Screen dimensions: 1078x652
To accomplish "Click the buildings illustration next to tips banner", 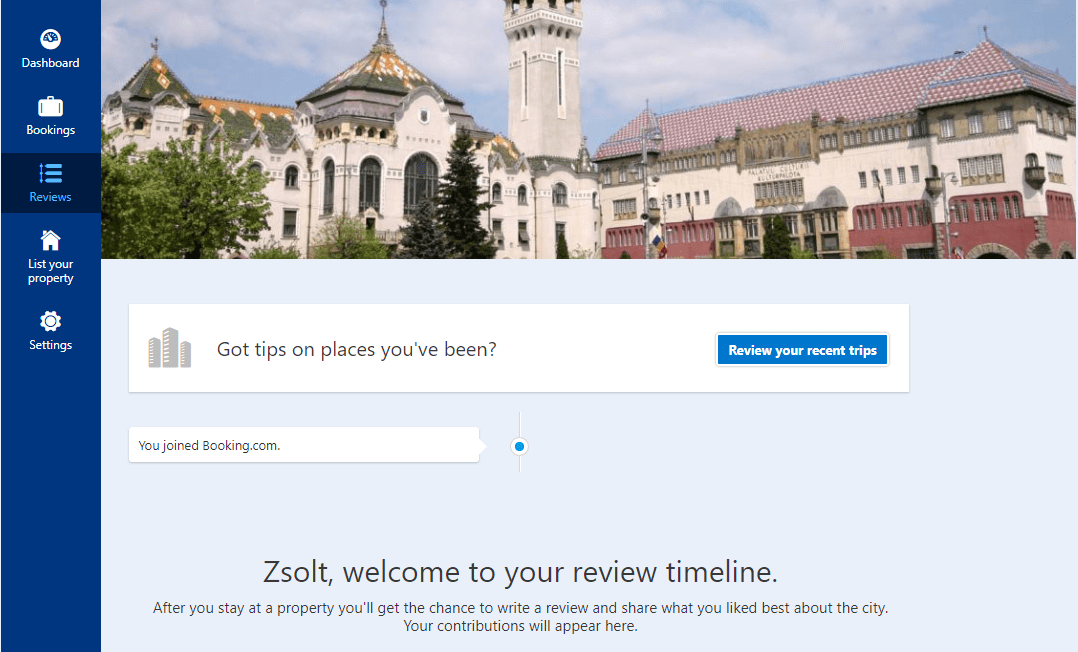I will pyautogui.click(x=169, y=347).
